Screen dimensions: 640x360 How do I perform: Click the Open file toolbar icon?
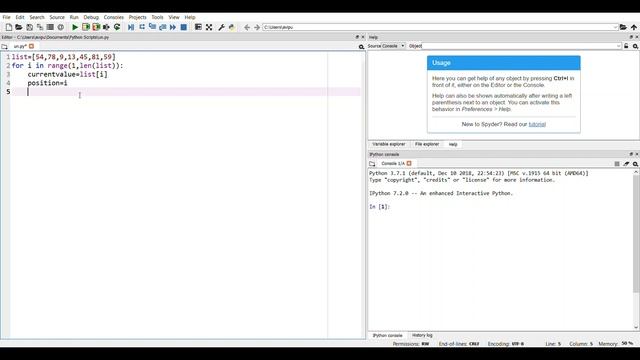[x=19, y=27]
